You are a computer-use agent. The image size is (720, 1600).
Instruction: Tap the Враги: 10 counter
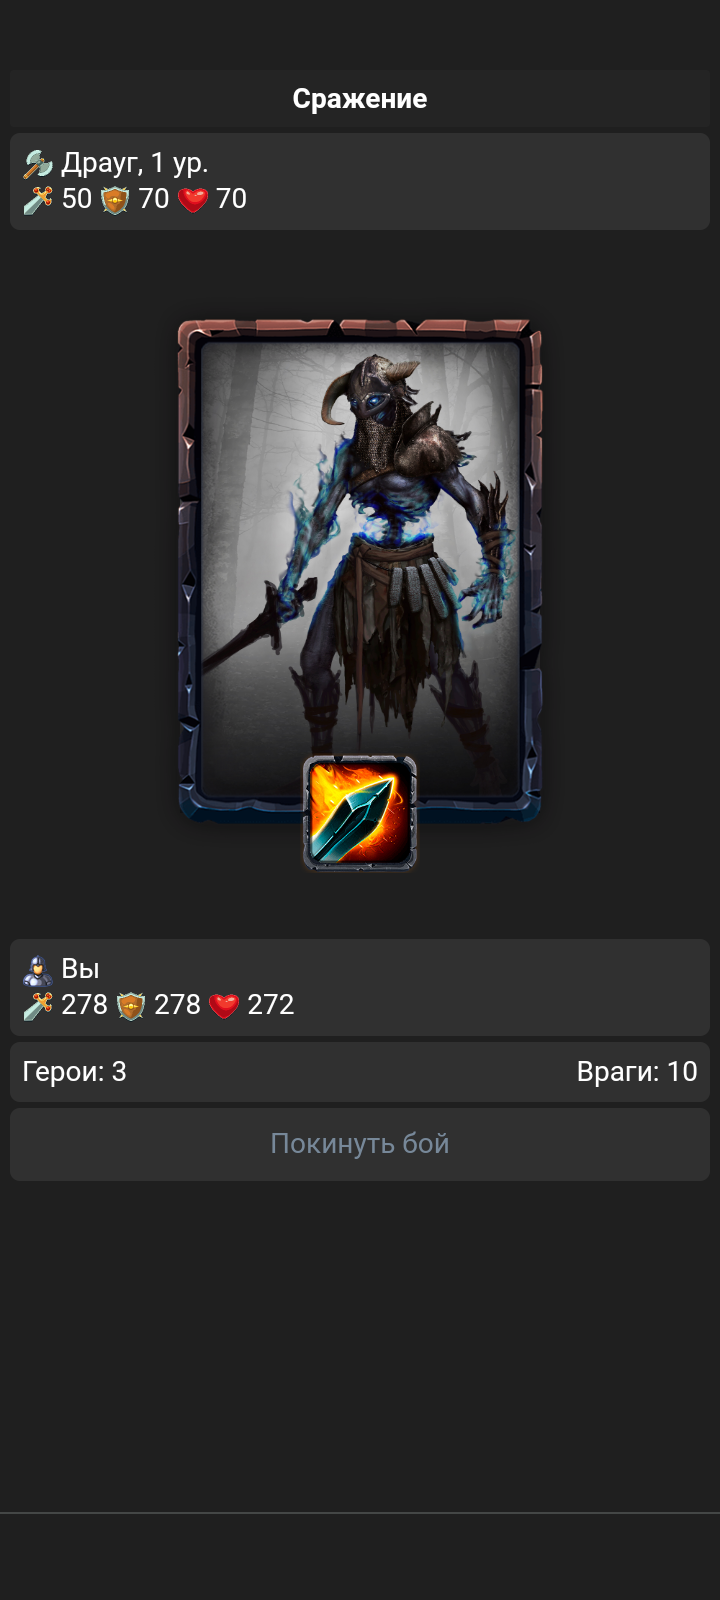click(637, 1072)
